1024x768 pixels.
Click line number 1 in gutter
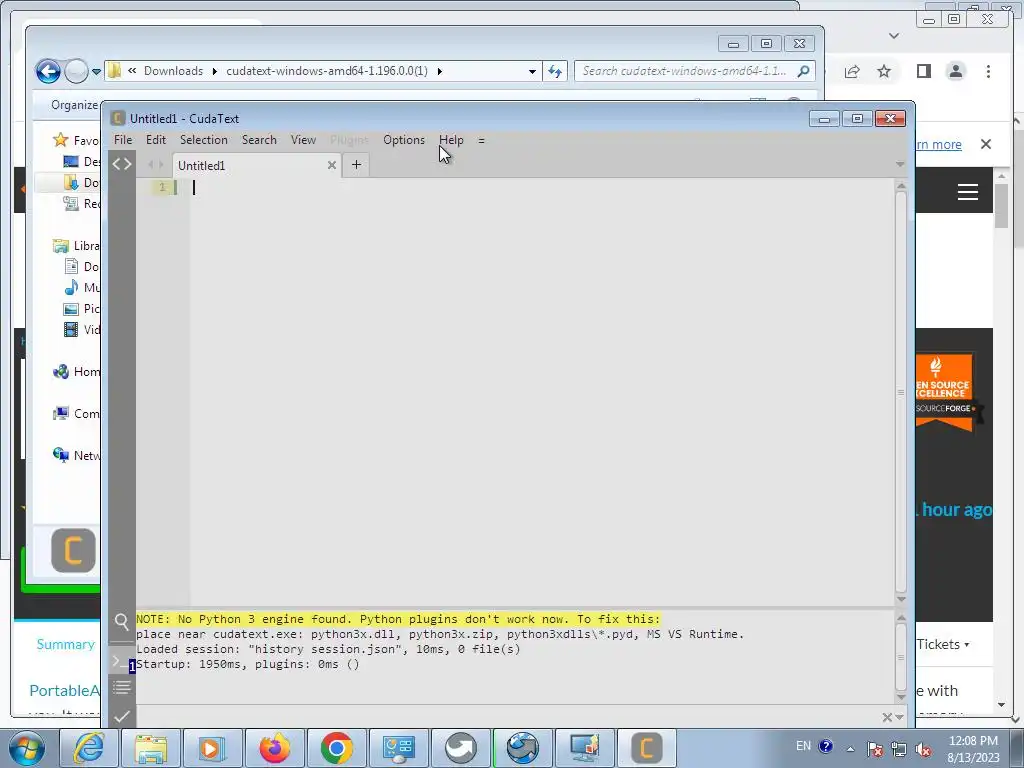click(x=162, y=187)
